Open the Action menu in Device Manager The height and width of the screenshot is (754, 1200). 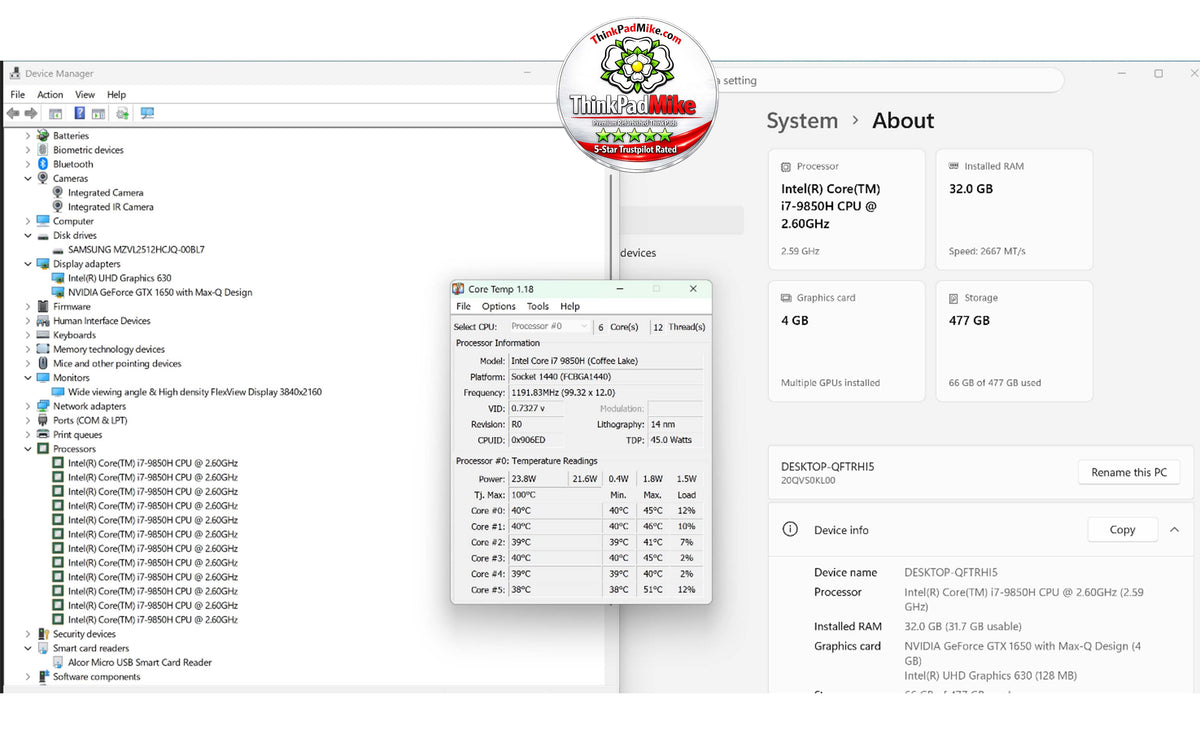point(50,95)
